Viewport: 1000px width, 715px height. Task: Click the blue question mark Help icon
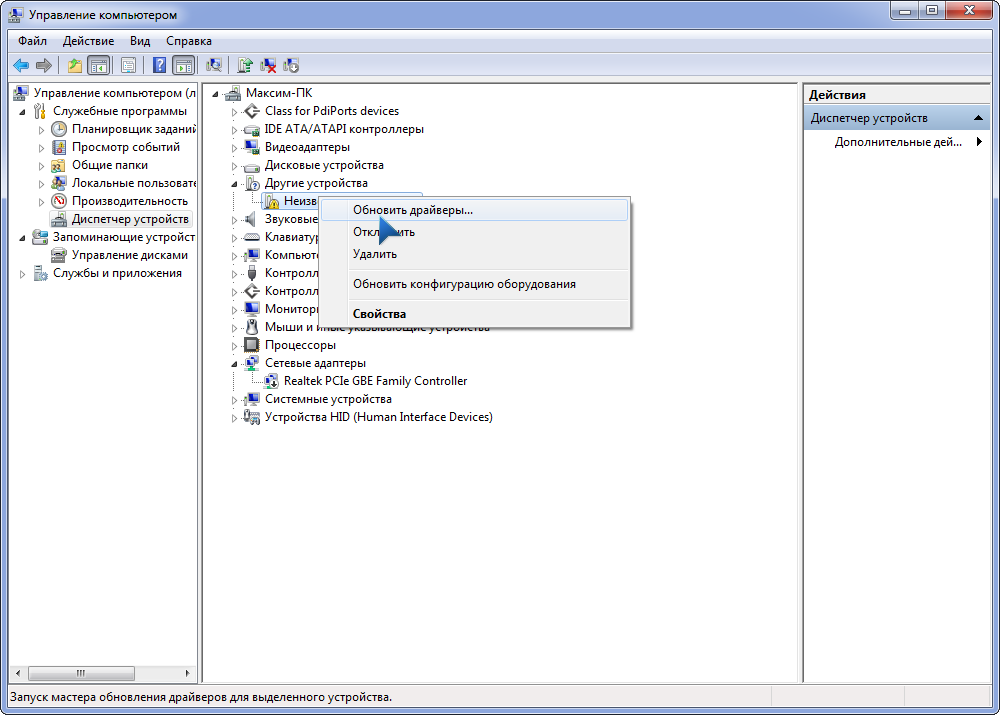point(159,66)
